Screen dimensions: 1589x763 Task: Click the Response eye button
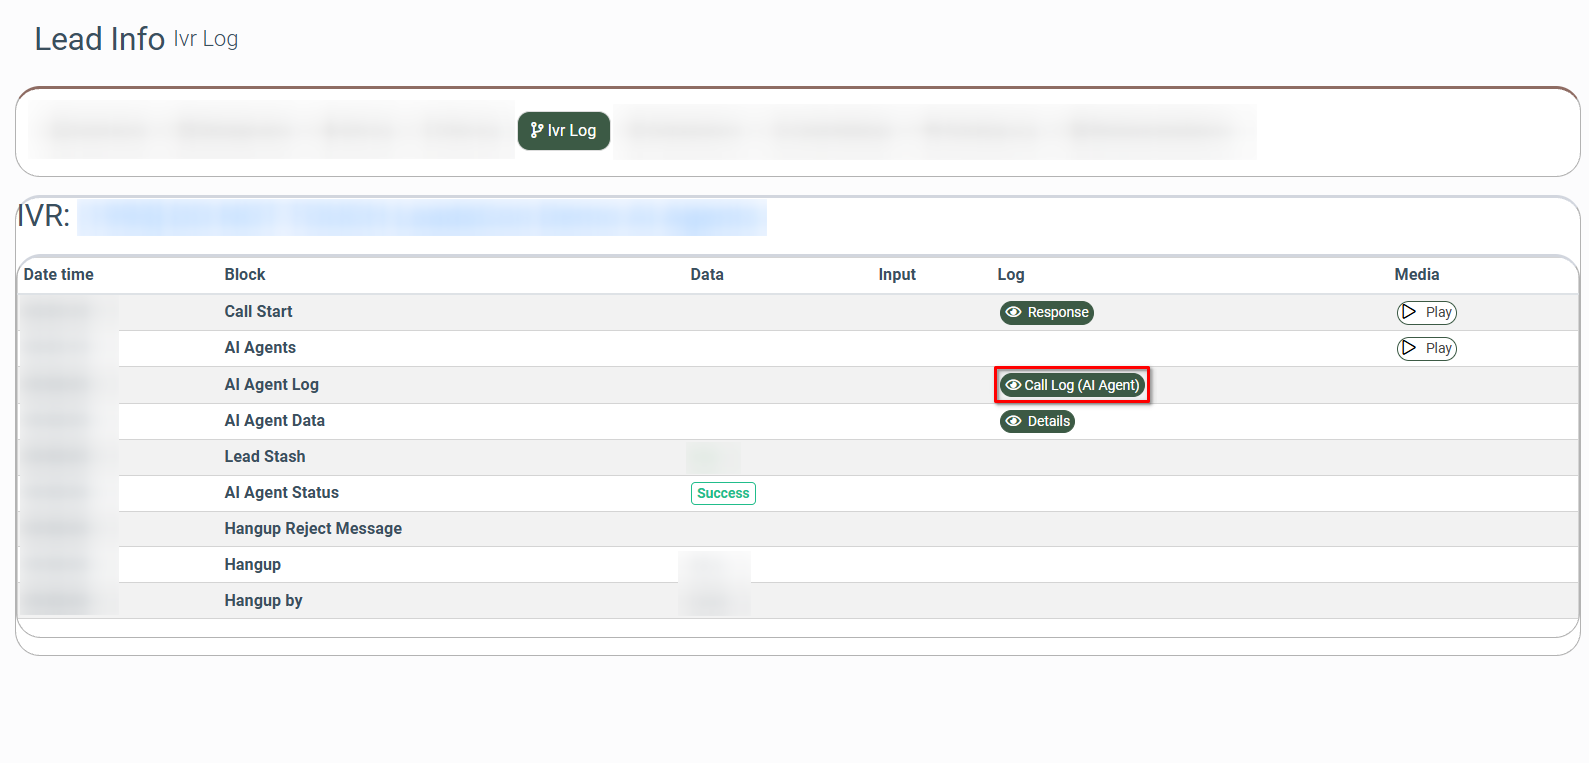coord(1046,313)
